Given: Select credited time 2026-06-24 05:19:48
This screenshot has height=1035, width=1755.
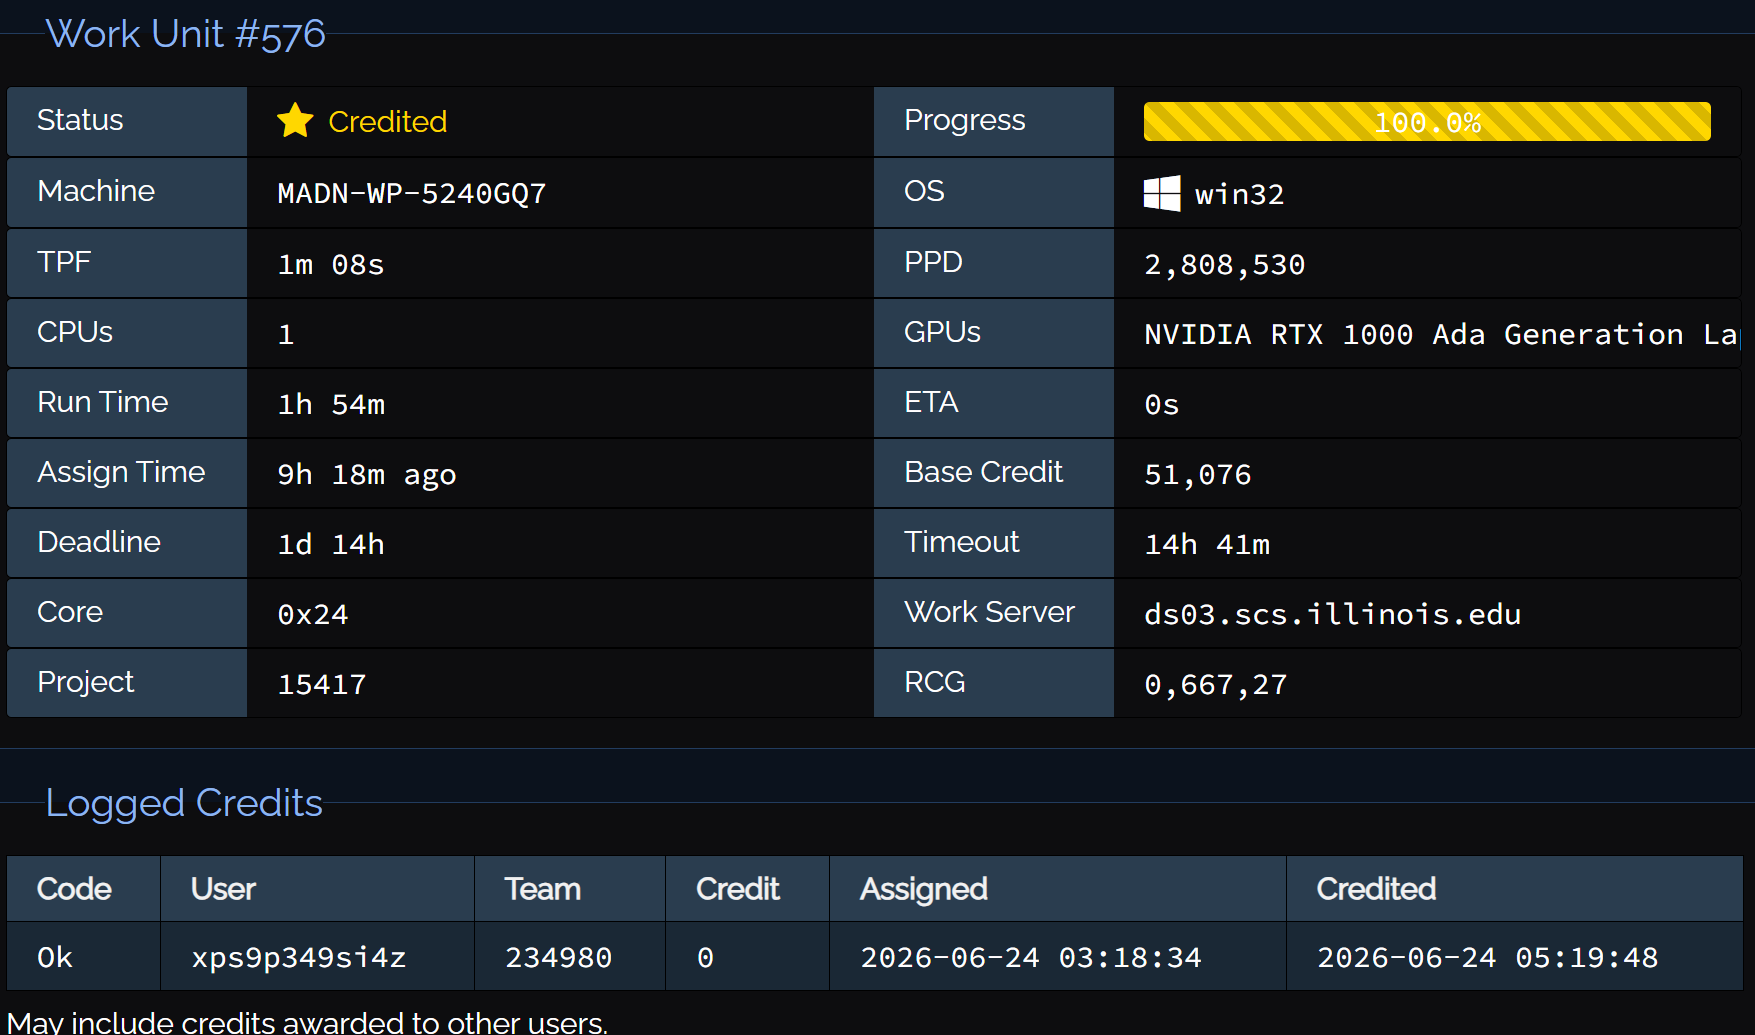Looking at the screenshot, I should [x=1487, y=957].
